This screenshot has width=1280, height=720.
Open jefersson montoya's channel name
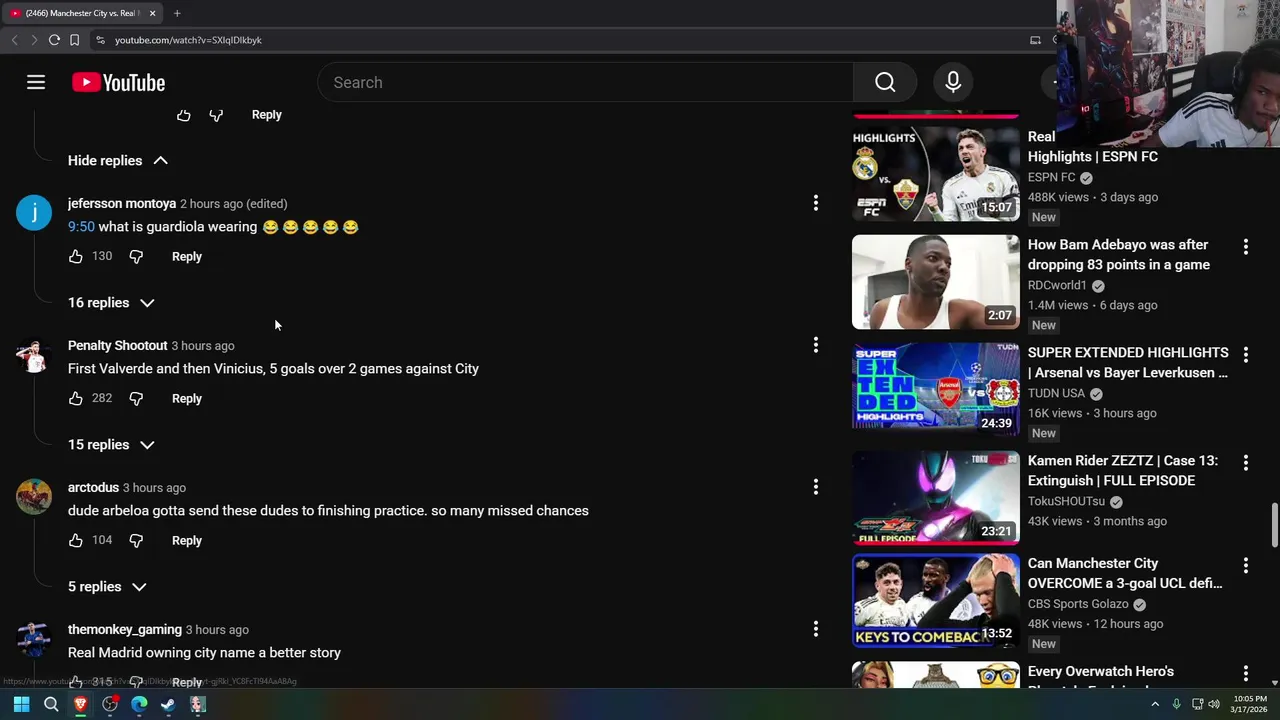[x=122, y=204]
